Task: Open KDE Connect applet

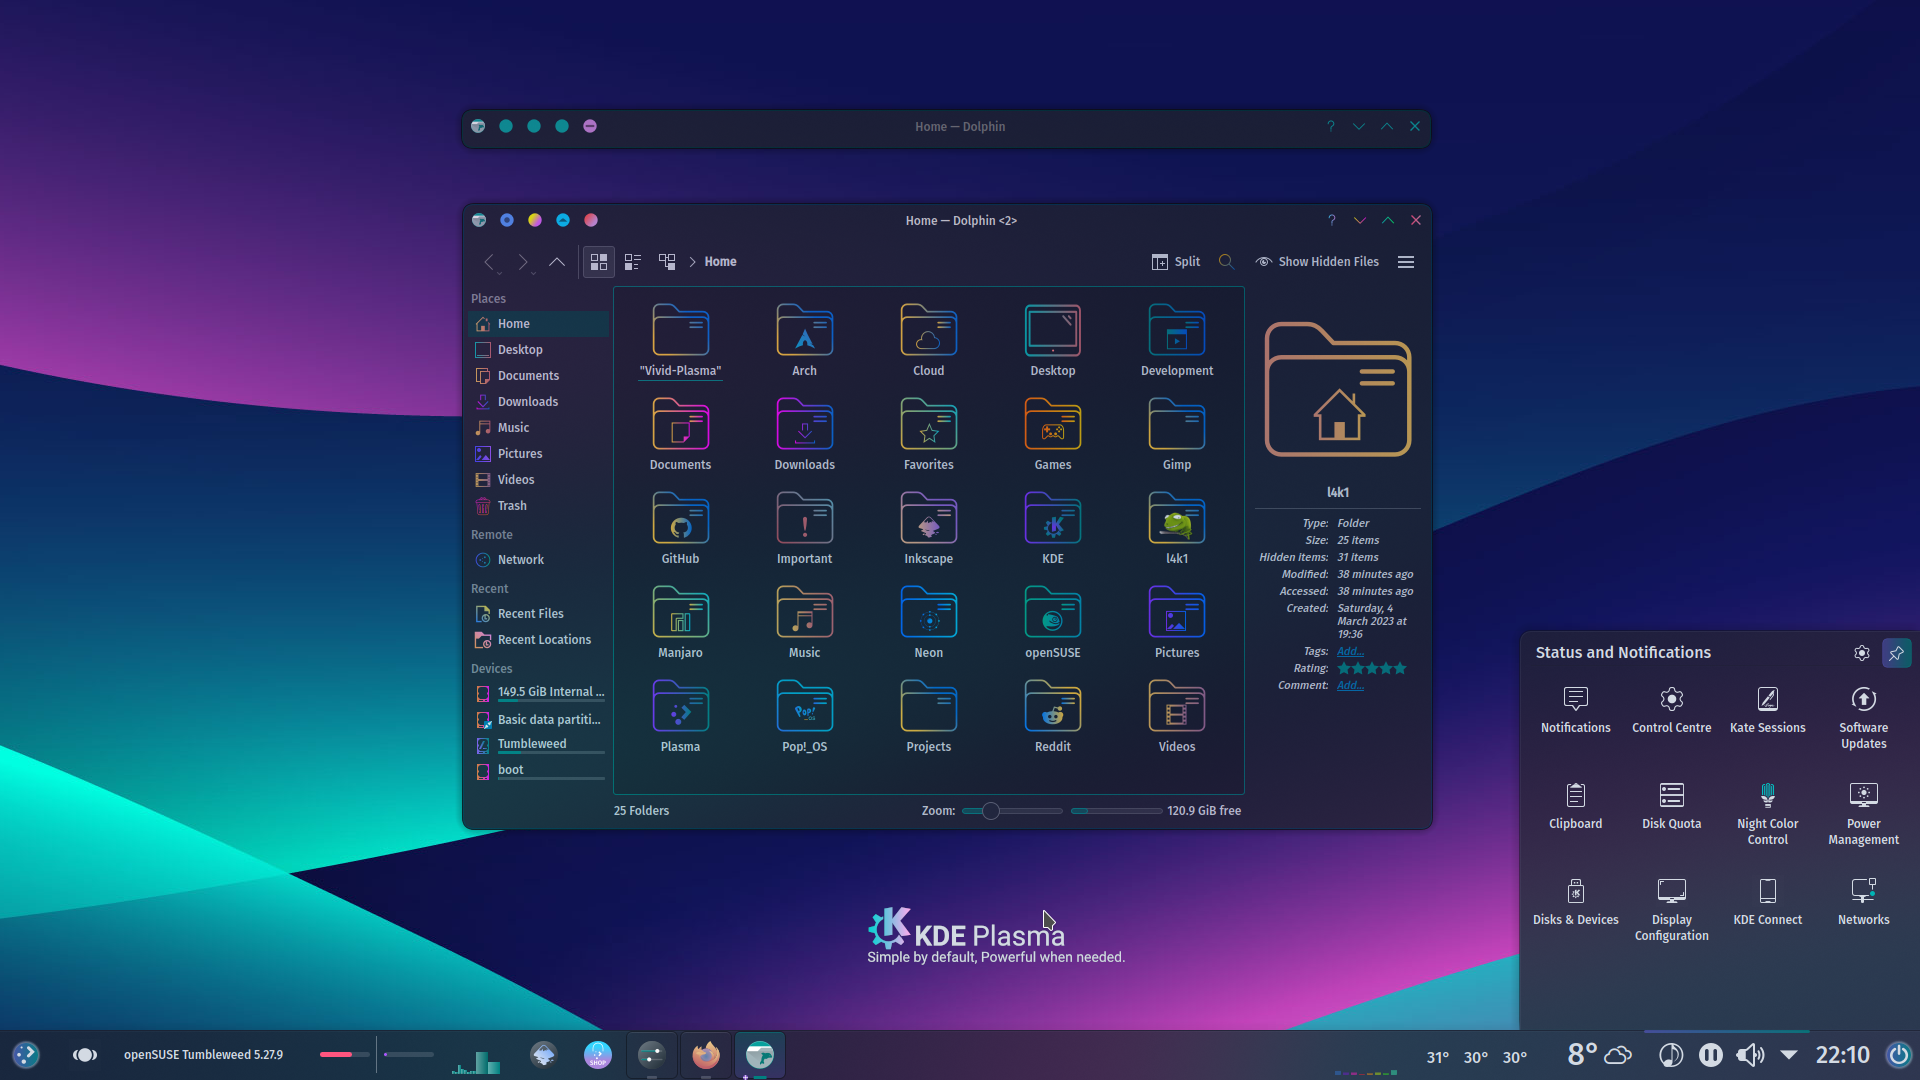Action: coord(1768,902)
